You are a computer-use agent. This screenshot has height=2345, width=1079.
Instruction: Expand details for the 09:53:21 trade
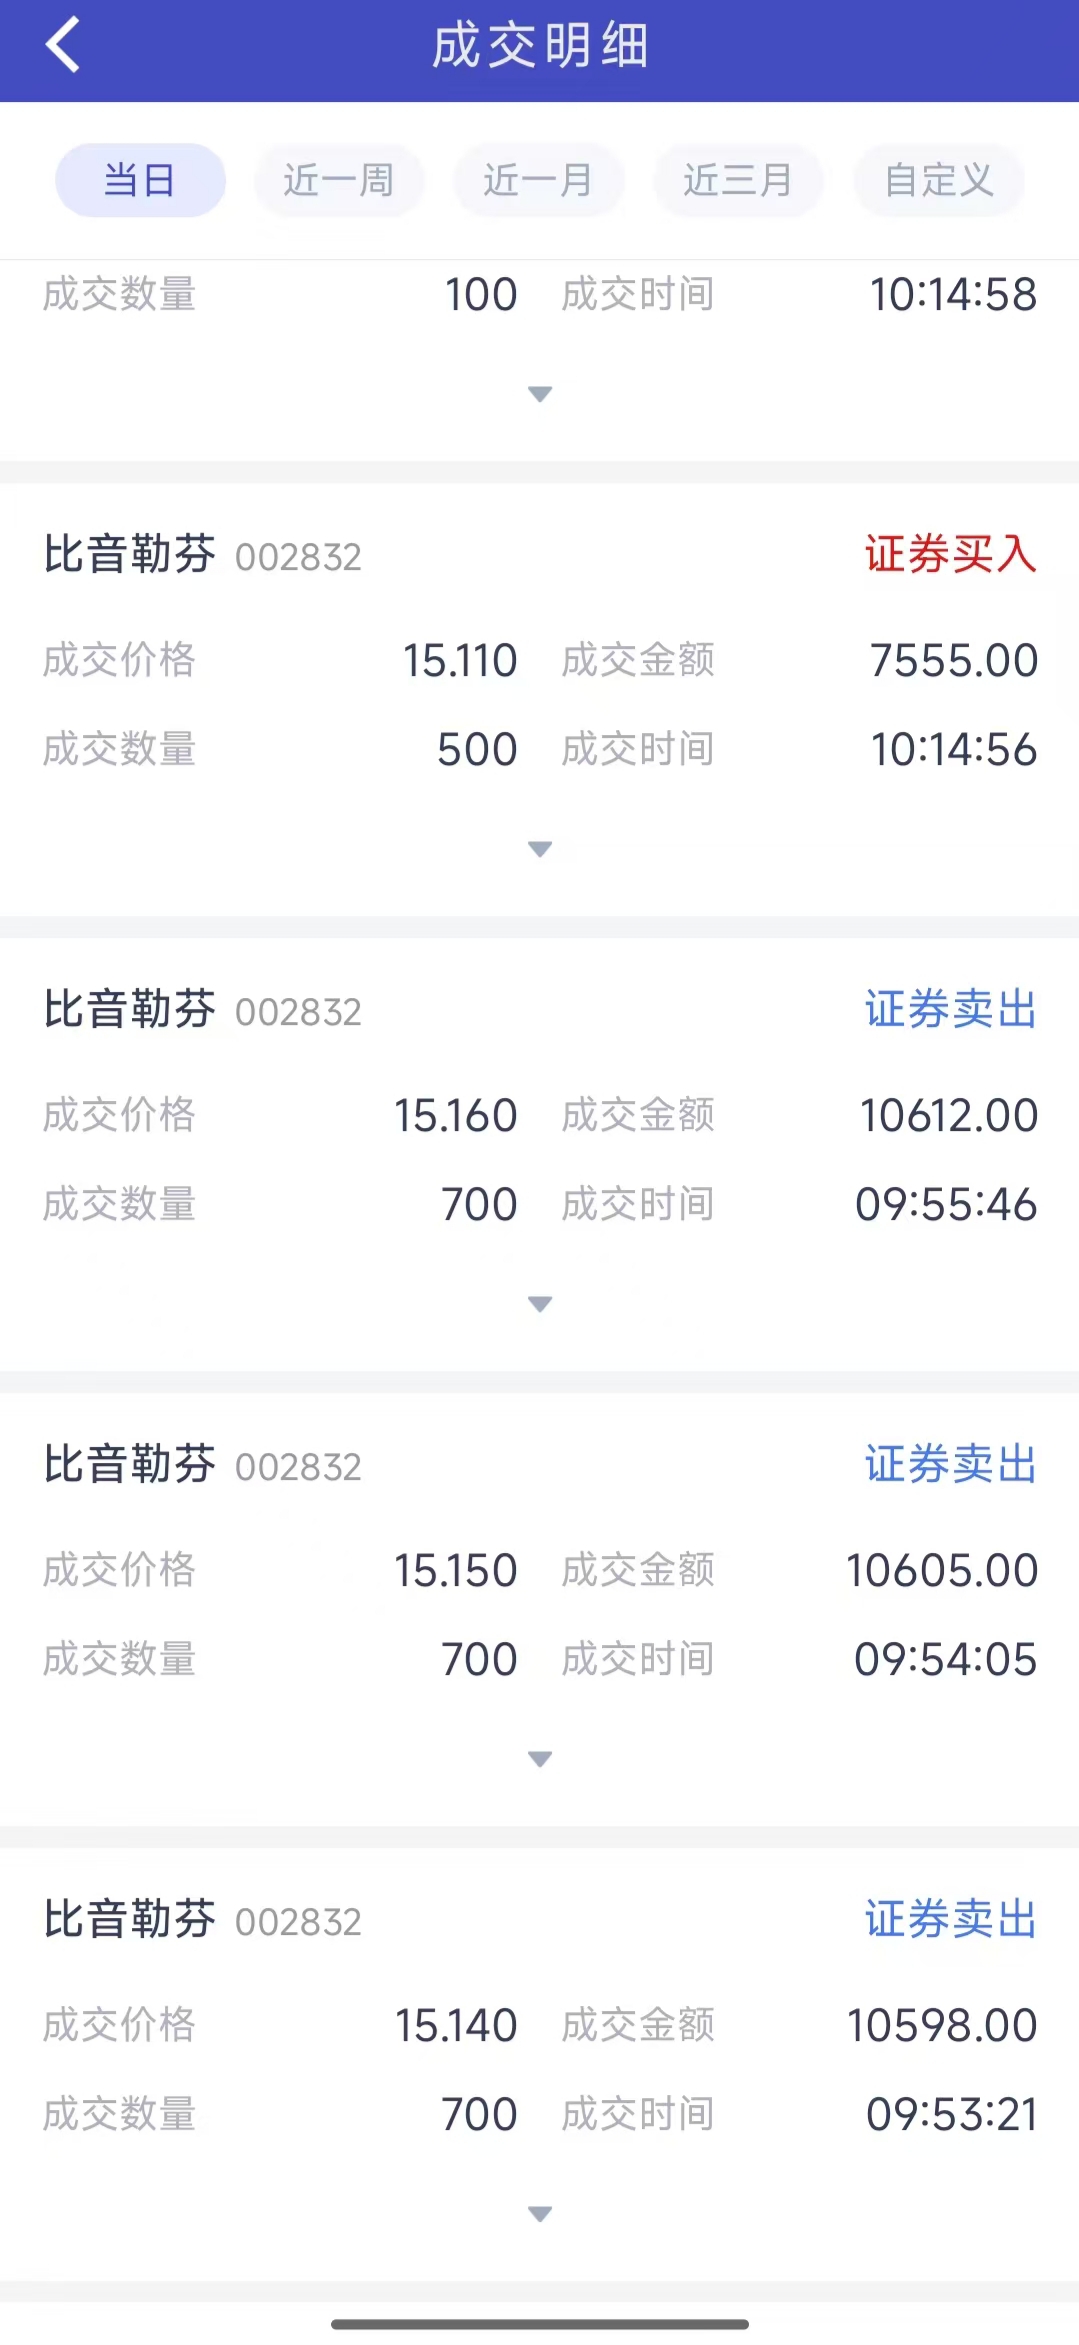540,2214
